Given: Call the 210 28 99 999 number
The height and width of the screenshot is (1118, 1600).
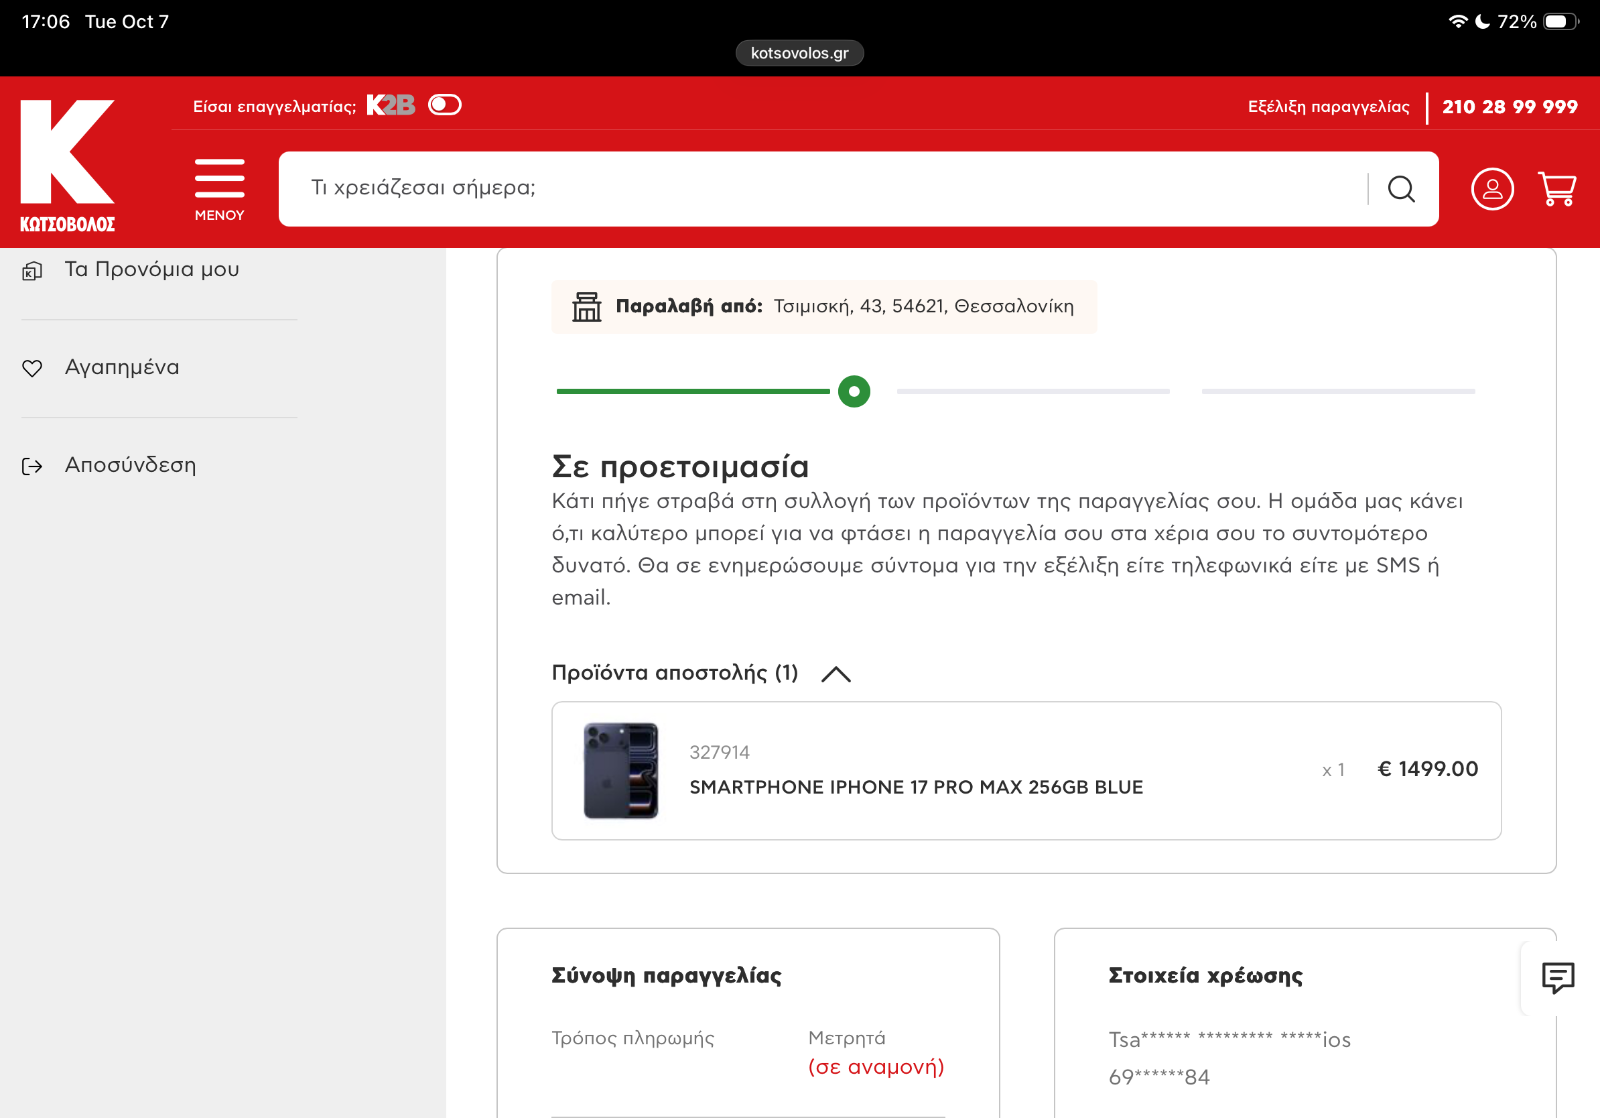Looking at the screenshot, I should coord(1509,107).
